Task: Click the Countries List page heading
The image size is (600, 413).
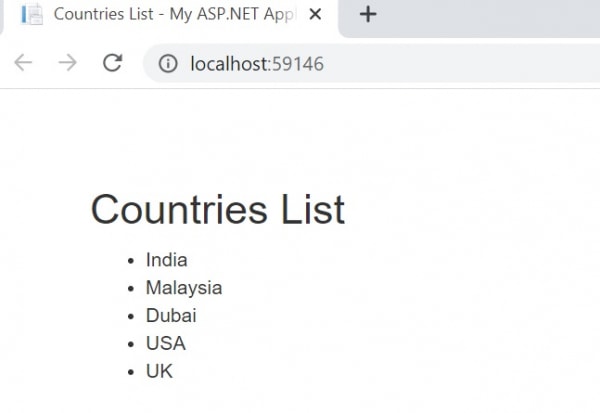Action: click(x=217, y=210)
